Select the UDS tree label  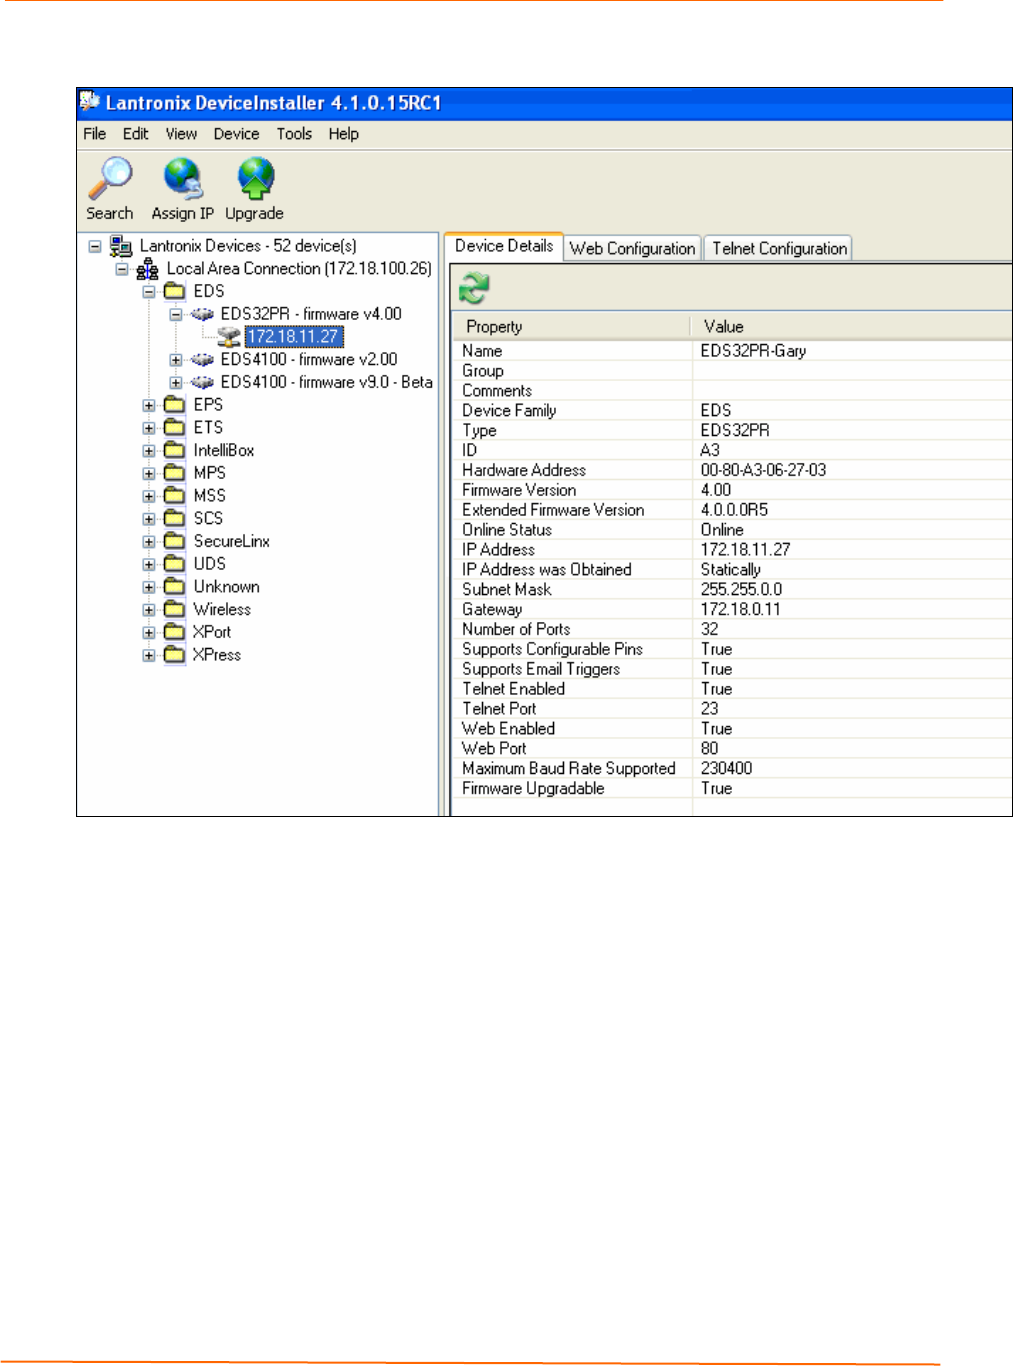(x=209, y=564)
